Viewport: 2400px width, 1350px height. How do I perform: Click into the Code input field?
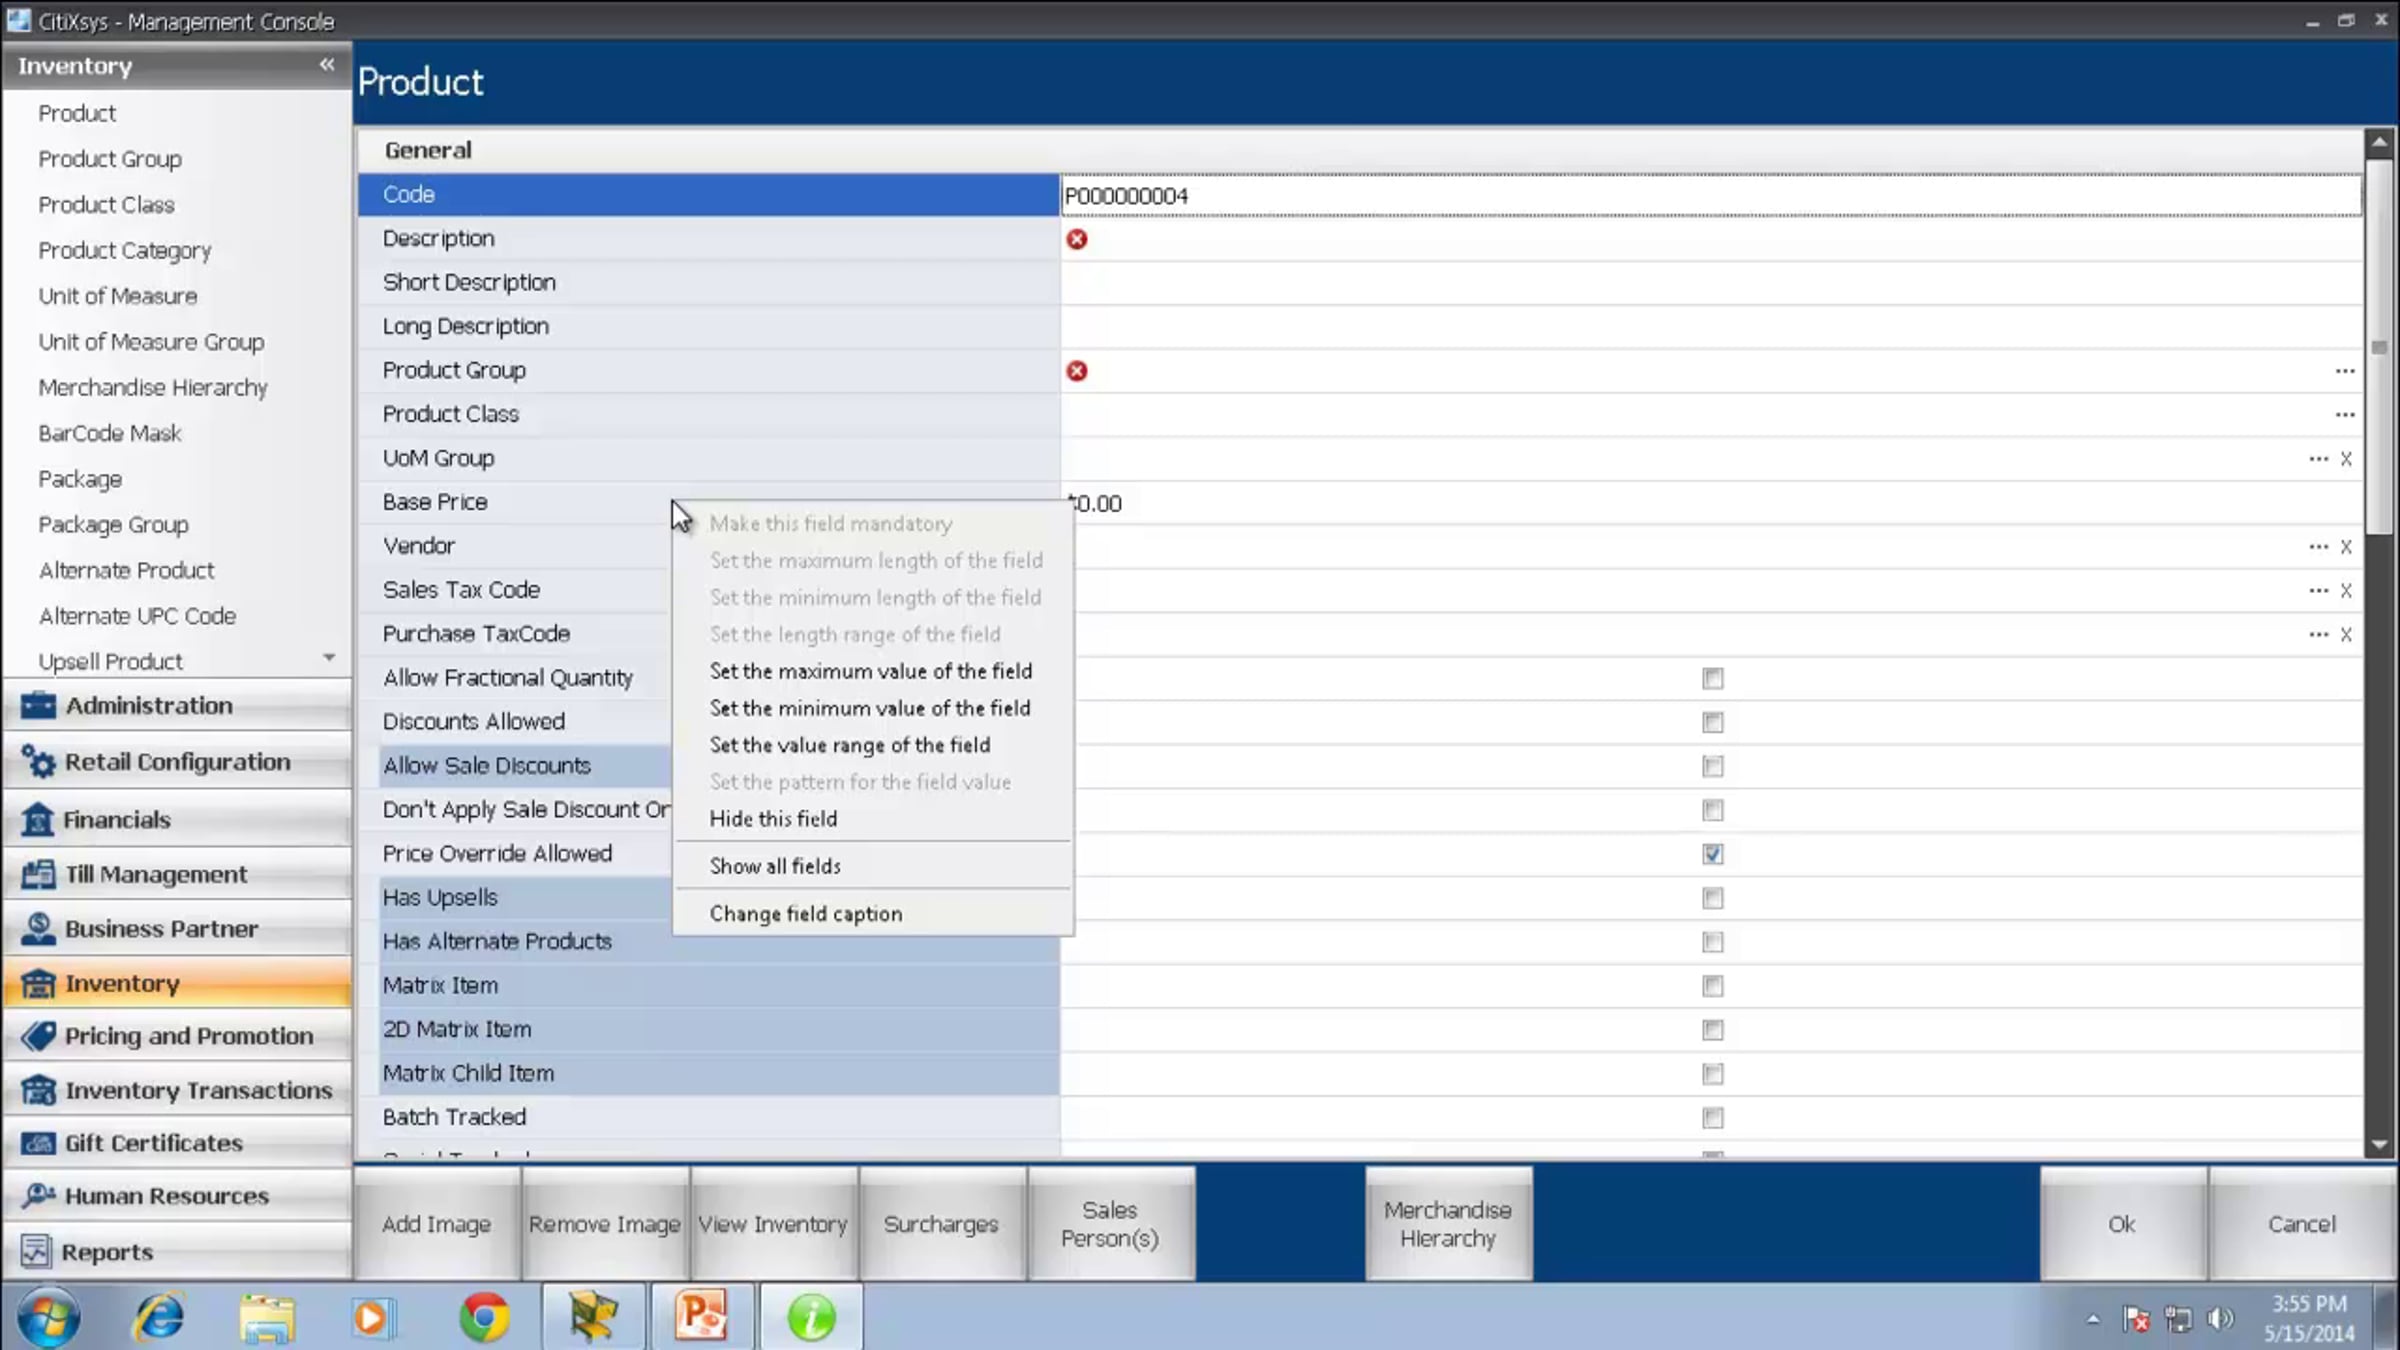1711,196
